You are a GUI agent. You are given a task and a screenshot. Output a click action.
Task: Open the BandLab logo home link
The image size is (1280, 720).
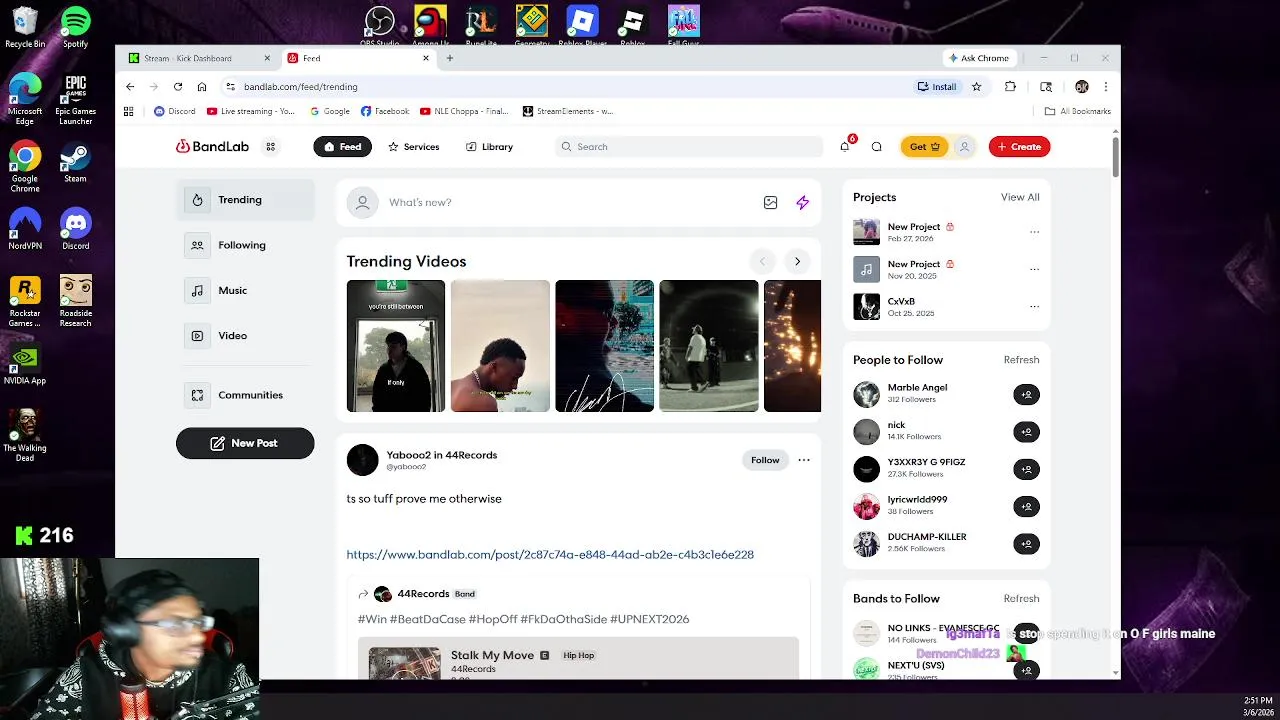coord(212,147)
